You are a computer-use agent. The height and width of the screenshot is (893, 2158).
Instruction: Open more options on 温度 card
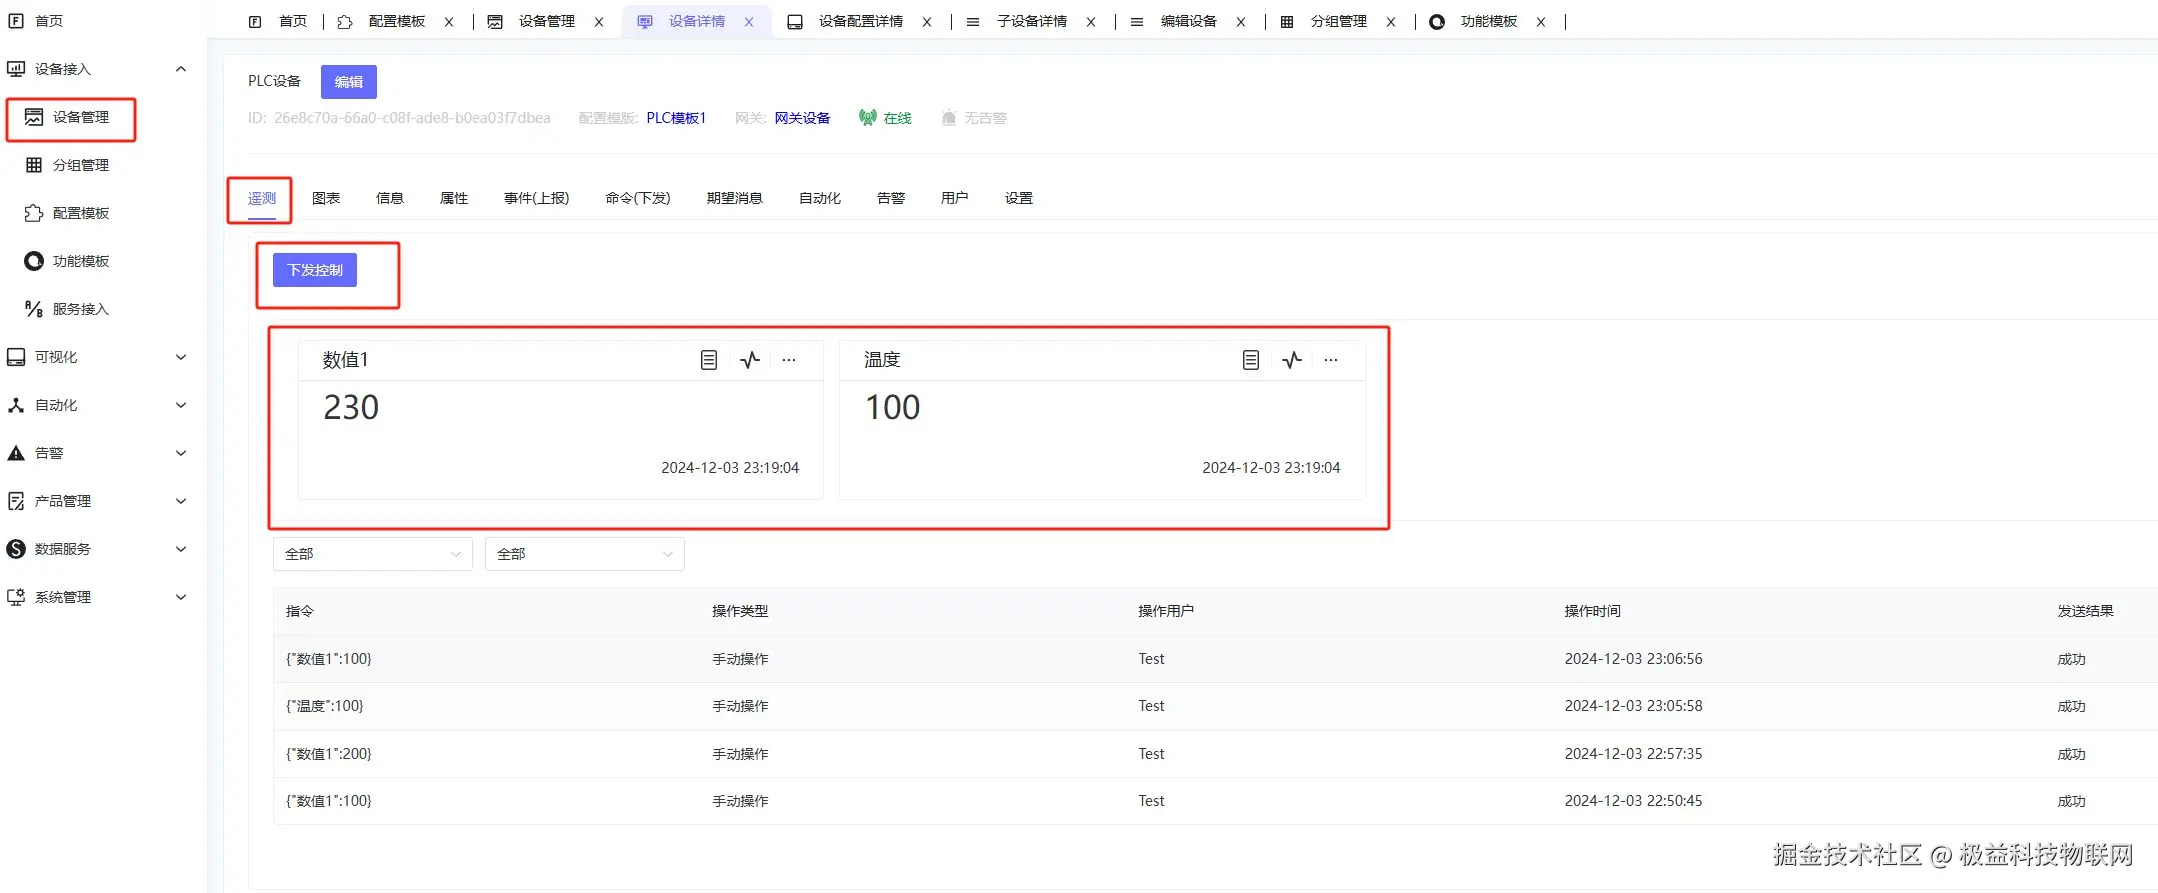coord(1331,360)
